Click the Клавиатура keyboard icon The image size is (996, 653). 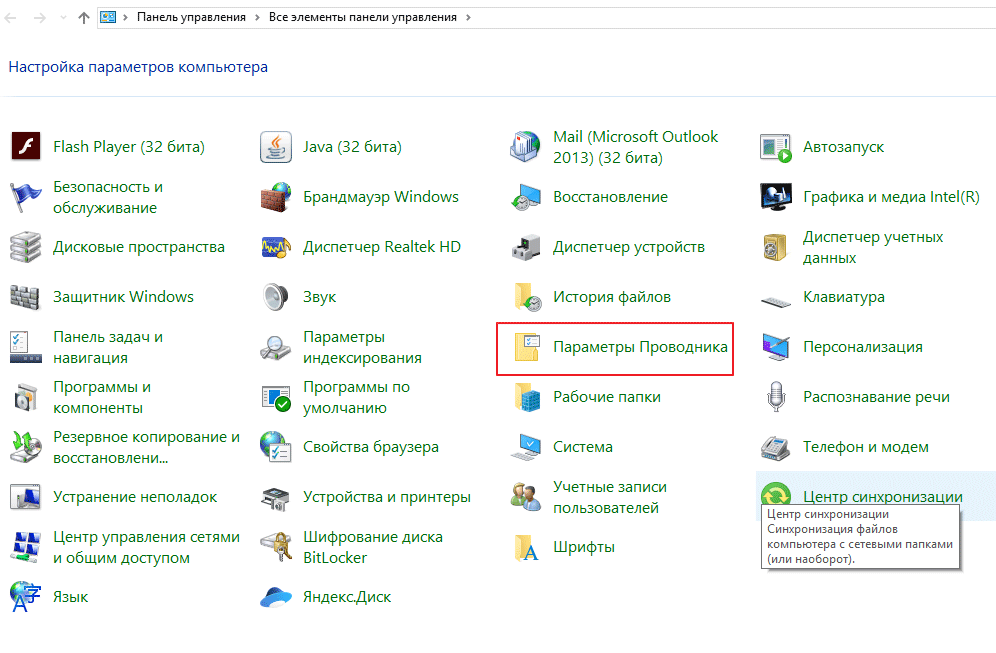pyautogui.click(x=776, y=298)
